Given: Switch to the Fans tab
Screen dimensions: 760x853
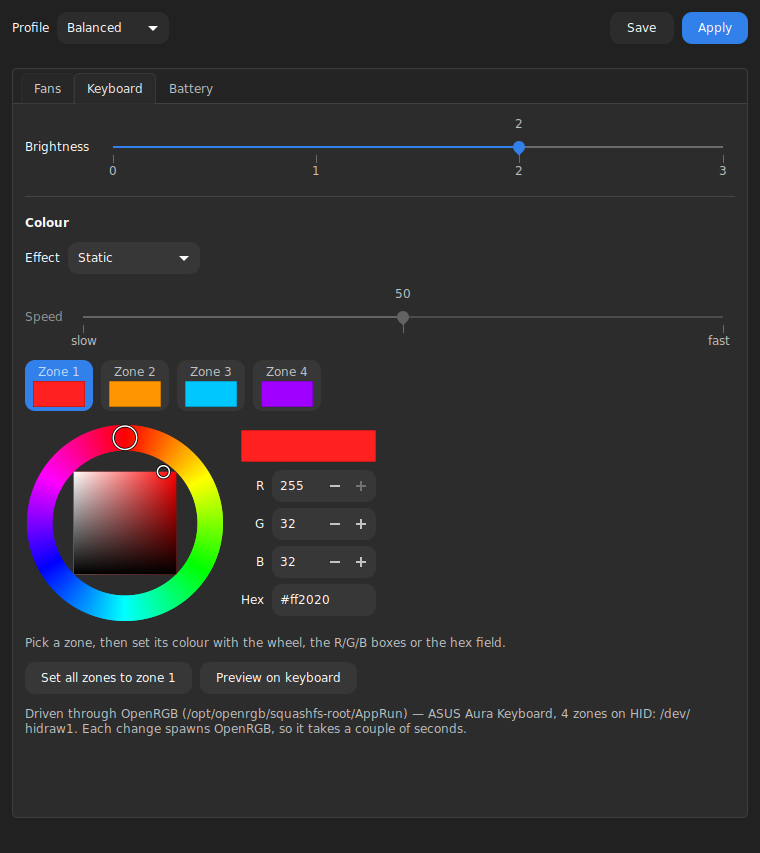Looking at the screenshot, I should click(47, 89).
